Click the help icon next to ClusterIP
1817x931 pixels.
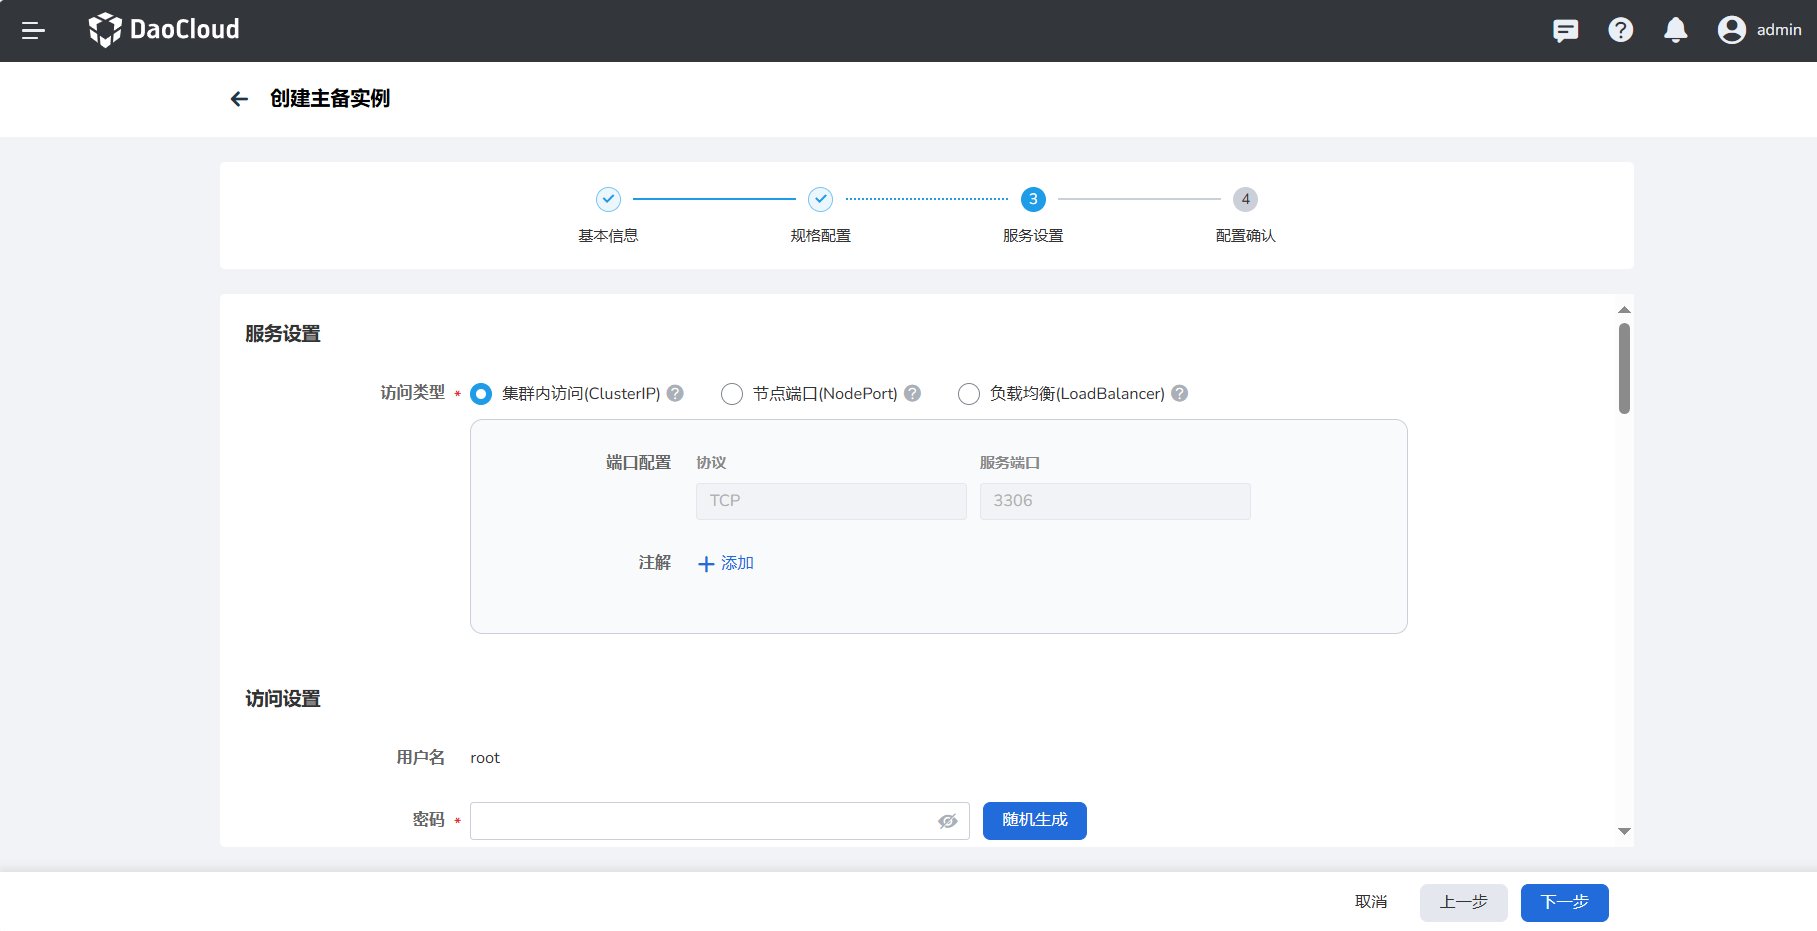(x=675, y=394)
